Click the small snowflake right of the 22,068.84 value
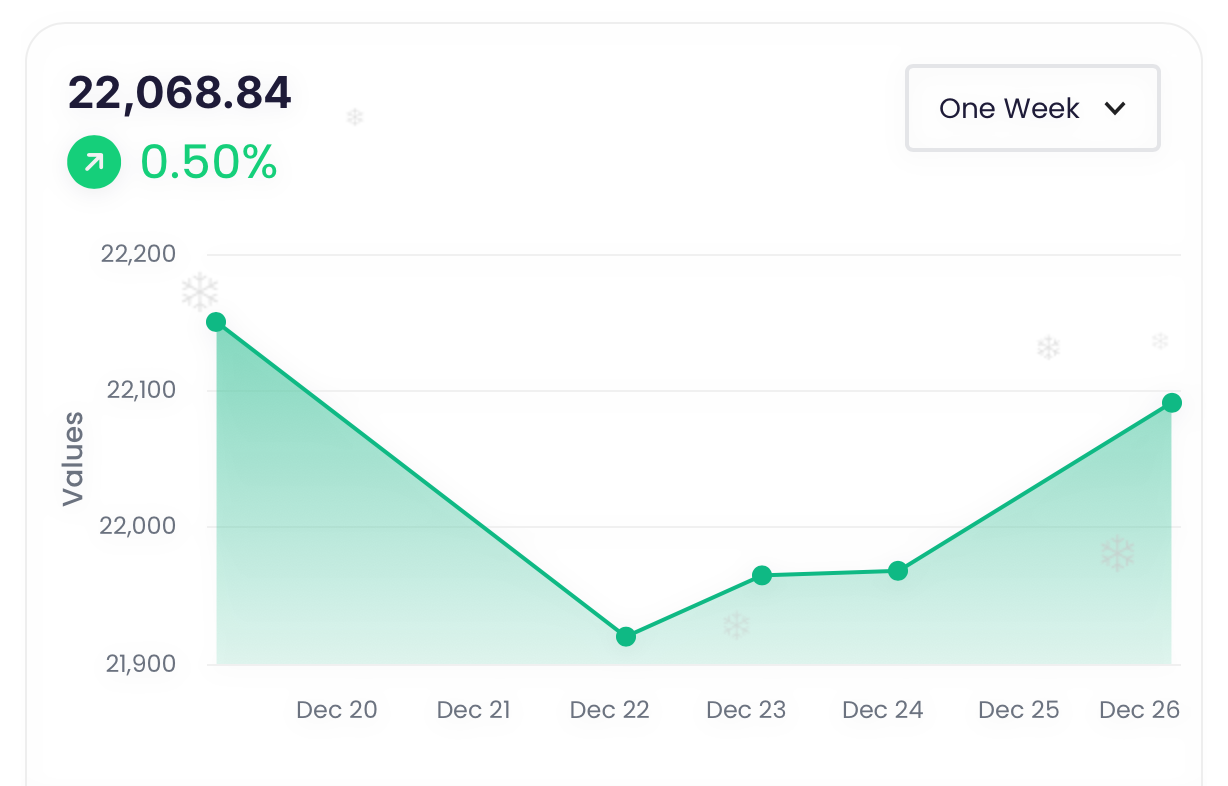The width and height of the screenshot is (1228, 786). (354, 117)
